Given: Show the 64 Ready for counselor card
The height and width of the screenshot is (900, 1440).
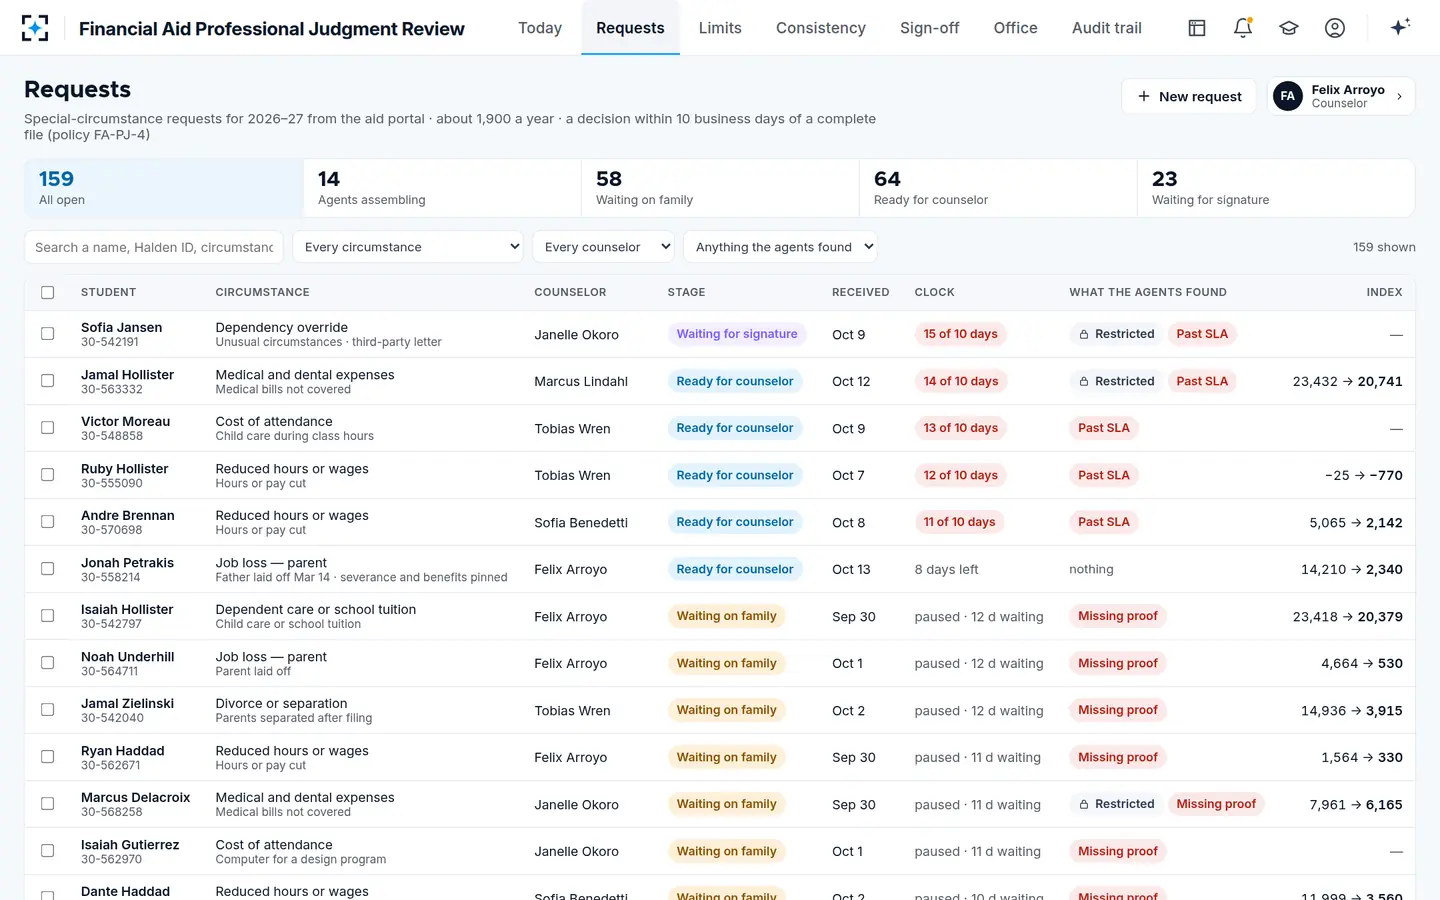Looking at the screenshot, I should pos(998,188).
